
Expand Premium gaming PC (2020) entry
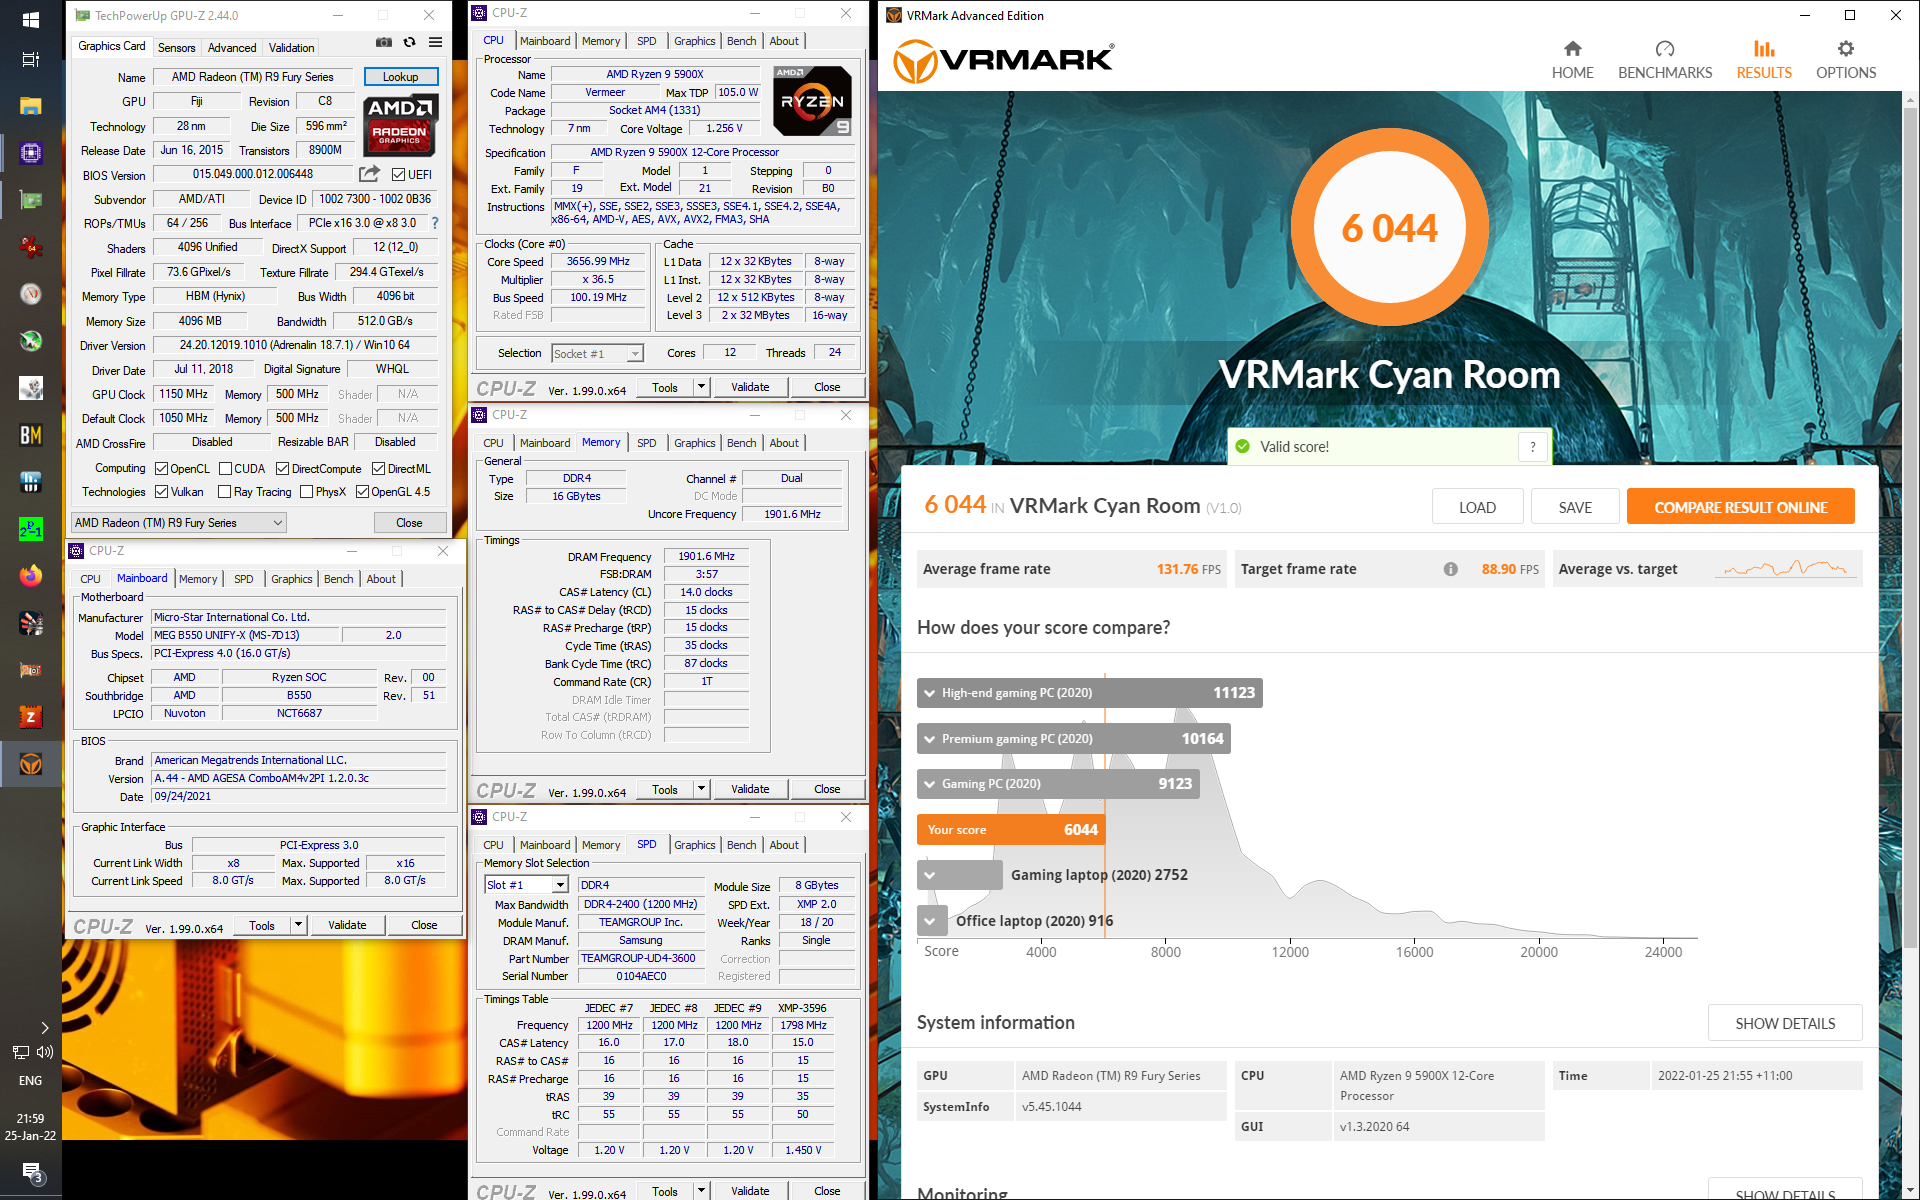(1073, 739)
